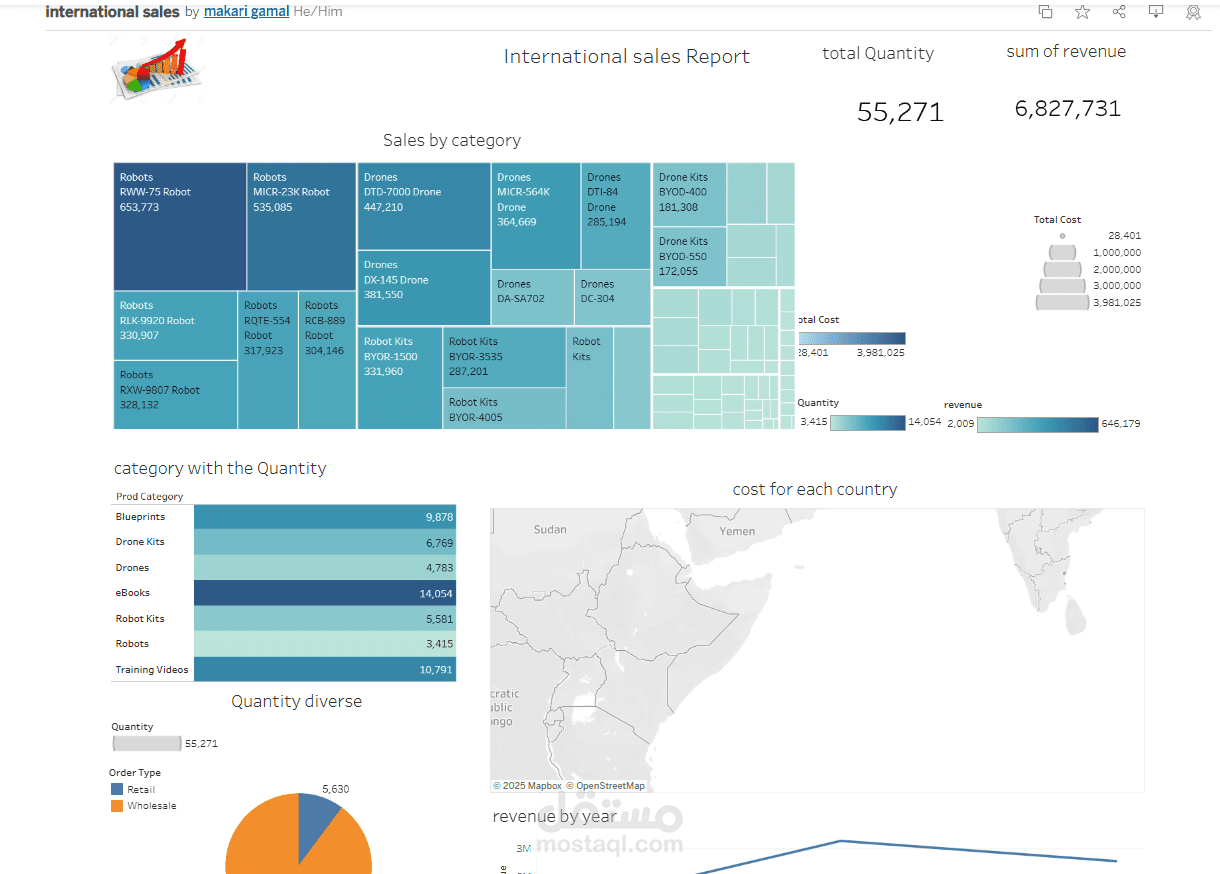Click the 'Prod Category' column header
Screen dimensions: 1220x874
[x=150, y=496]
